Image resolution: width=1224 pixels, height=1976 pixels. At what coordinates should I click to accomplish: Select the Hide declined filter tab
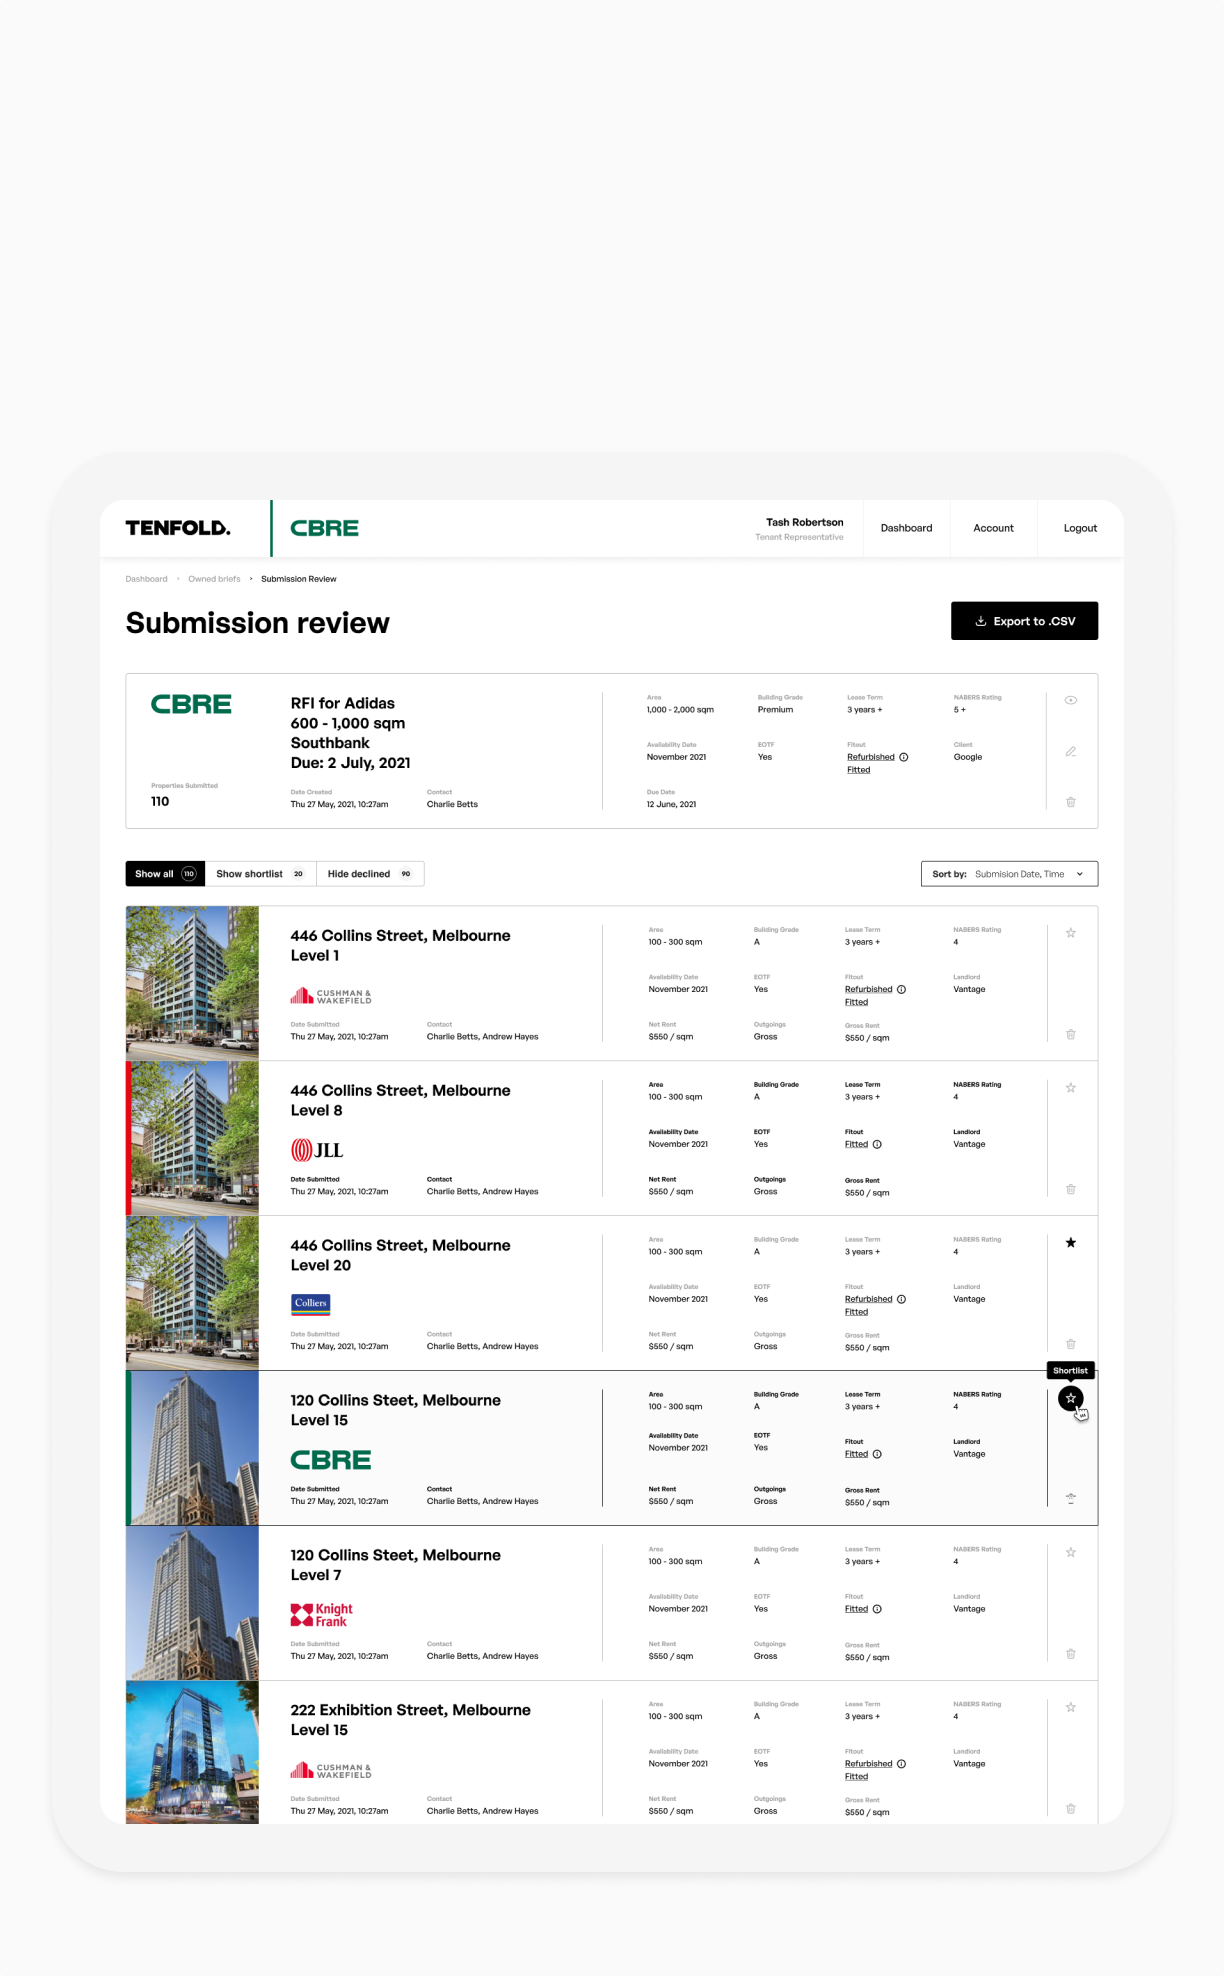370,874
